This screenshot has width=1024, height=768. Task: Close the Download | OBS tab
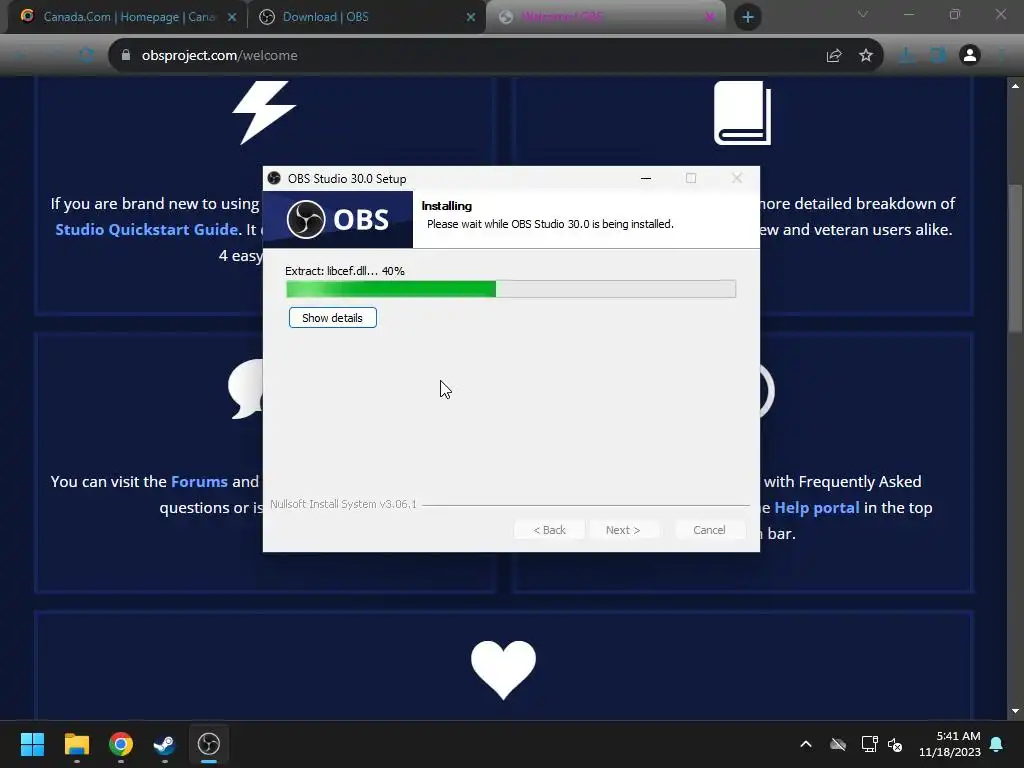click(x=471, y=17)
